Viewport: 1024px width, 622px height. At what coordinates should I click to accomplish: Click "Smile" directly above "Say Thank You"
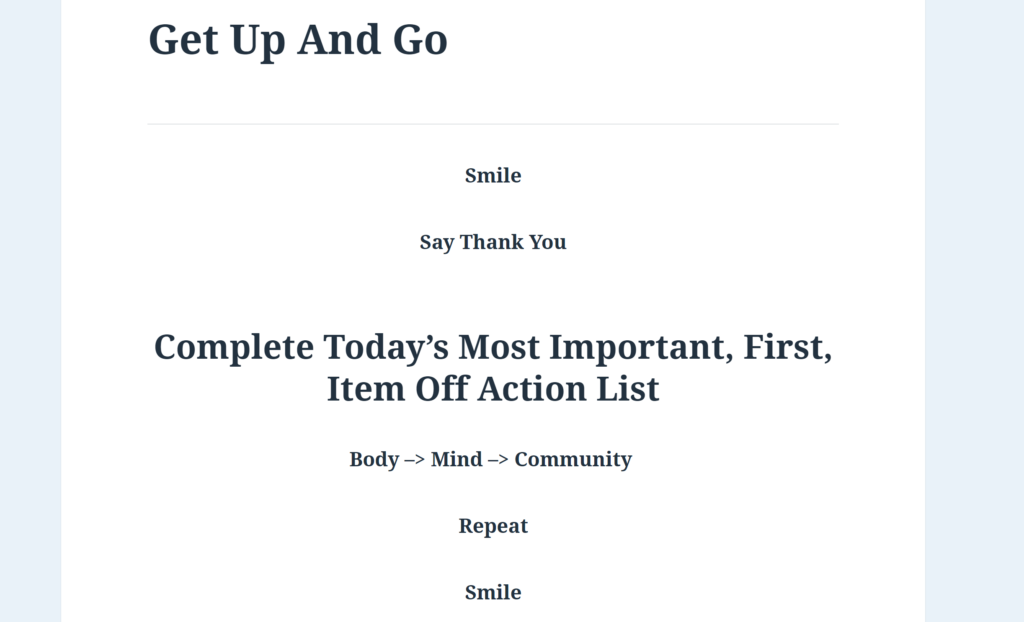pyautogui.click(x=493, y=176)
